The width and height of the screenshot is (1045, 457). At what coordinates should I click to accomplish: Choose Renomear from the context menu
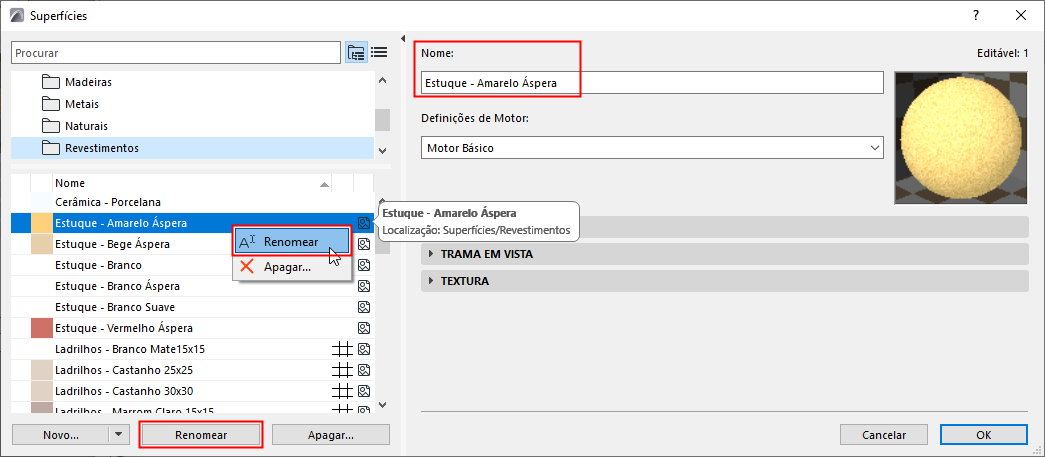point(291,242)
